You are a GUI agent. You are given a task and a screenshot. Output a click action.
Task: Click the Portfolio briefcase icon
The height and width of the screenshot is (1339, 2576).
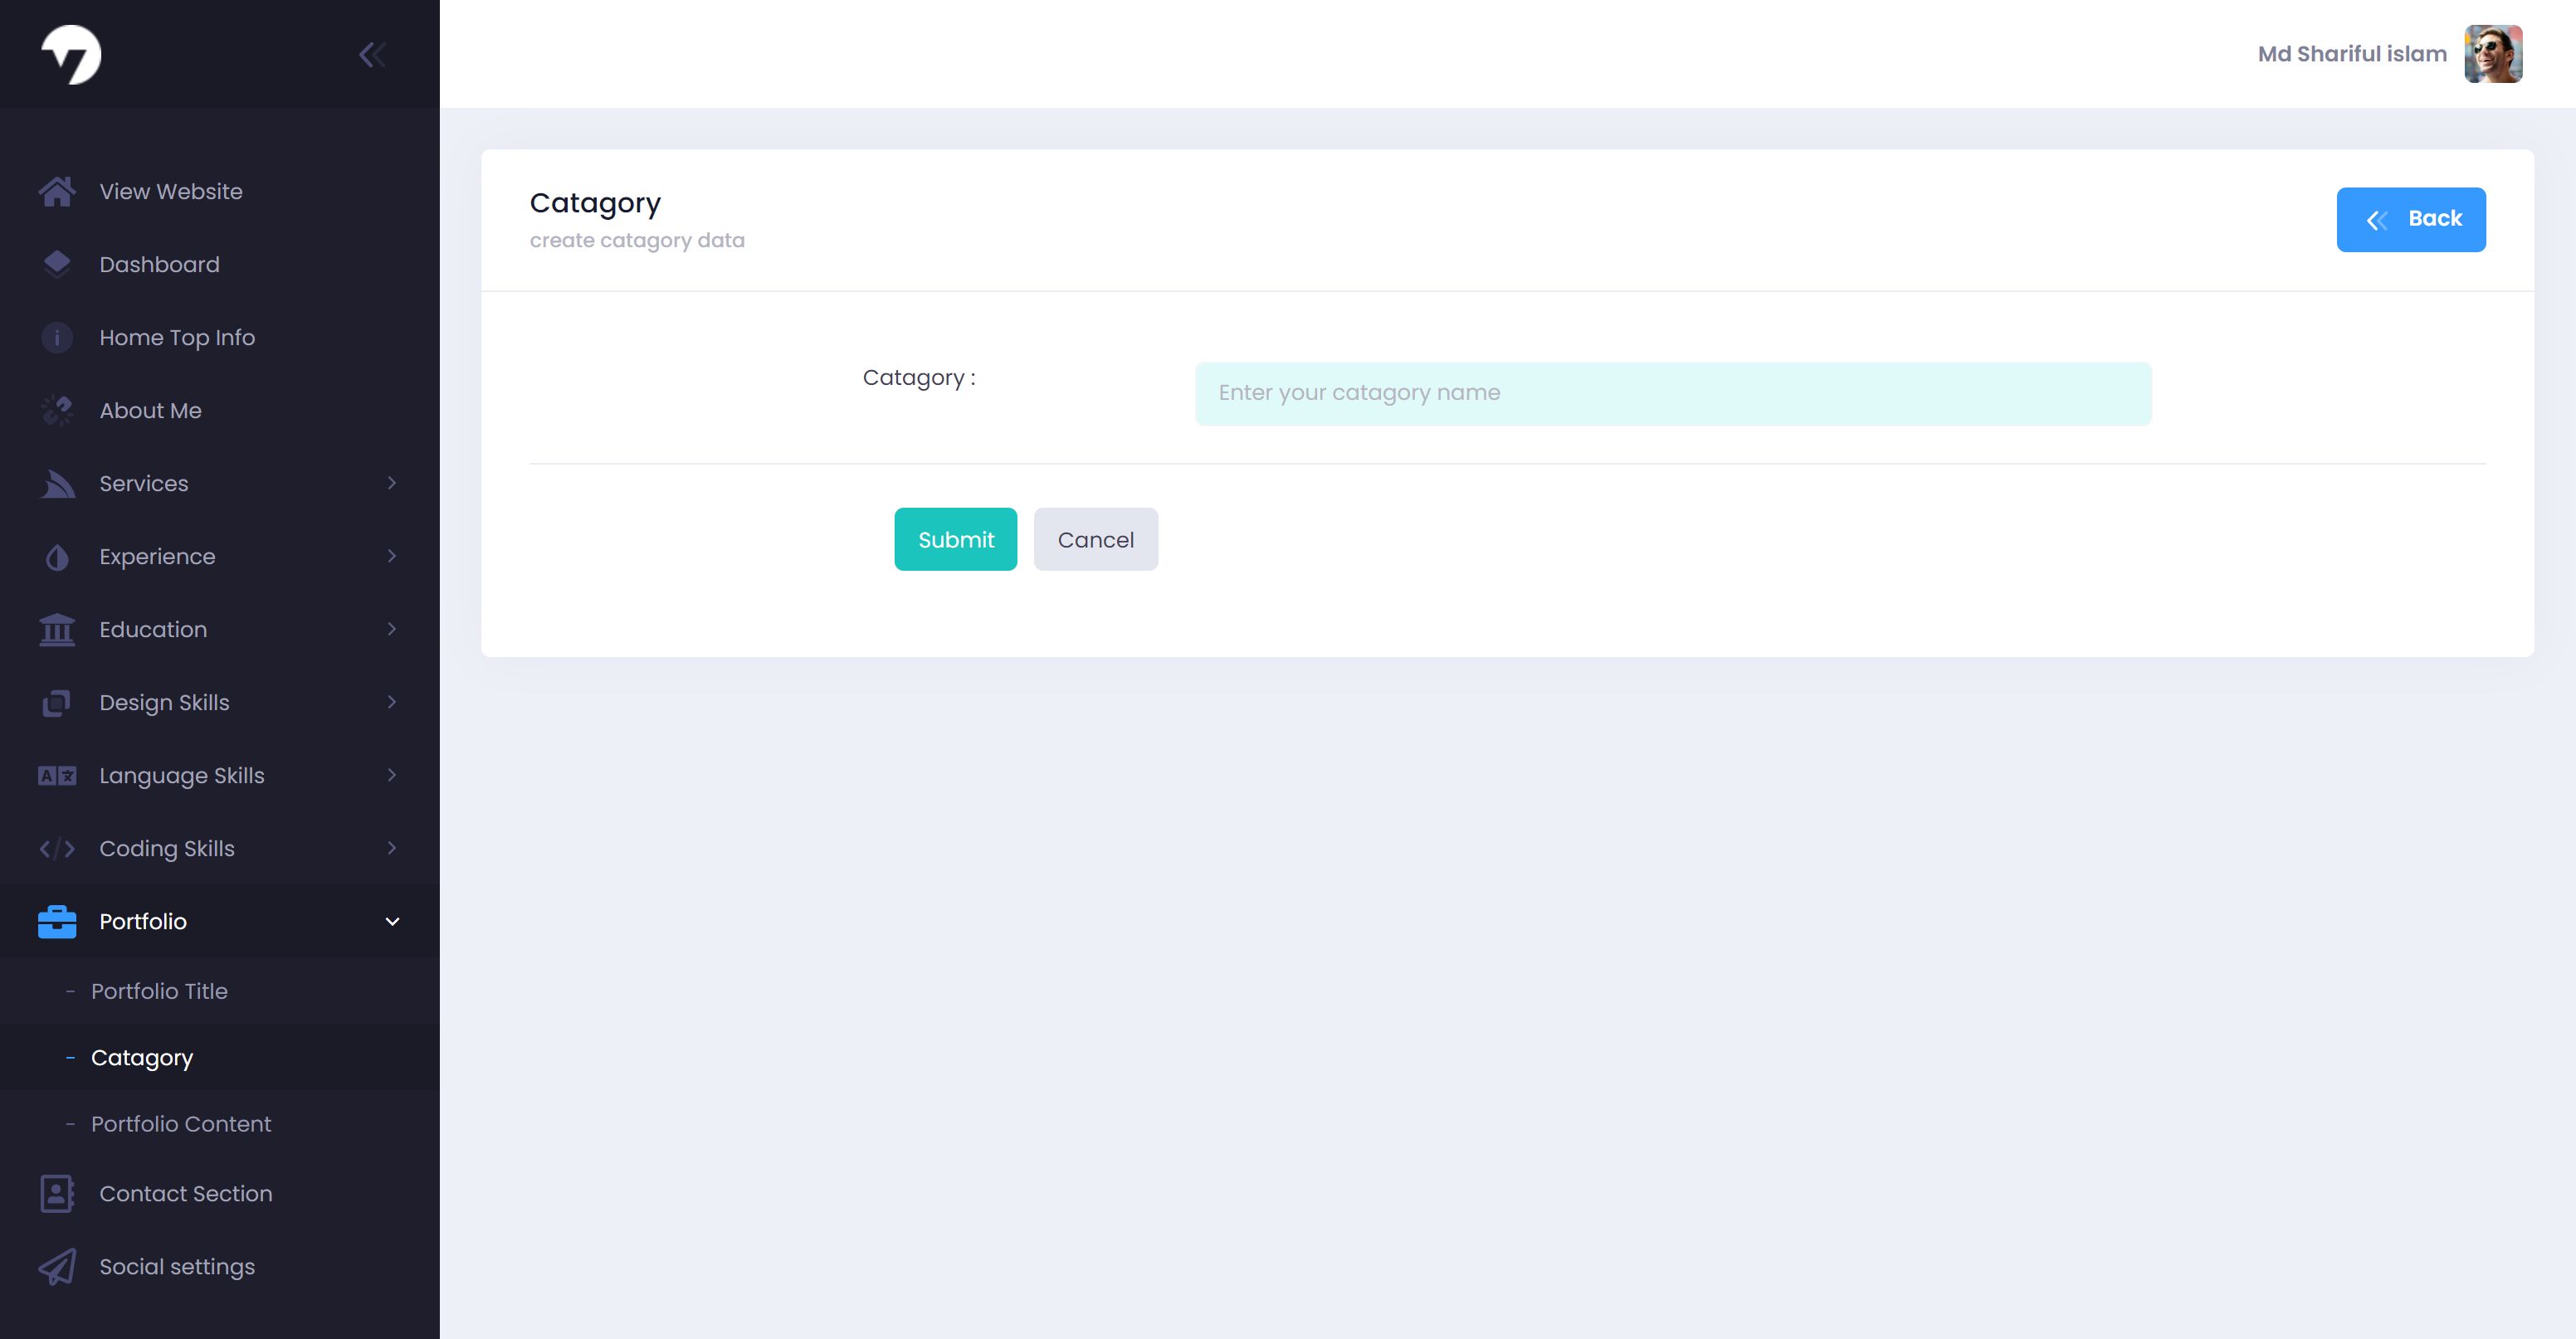tap(57, 921)
